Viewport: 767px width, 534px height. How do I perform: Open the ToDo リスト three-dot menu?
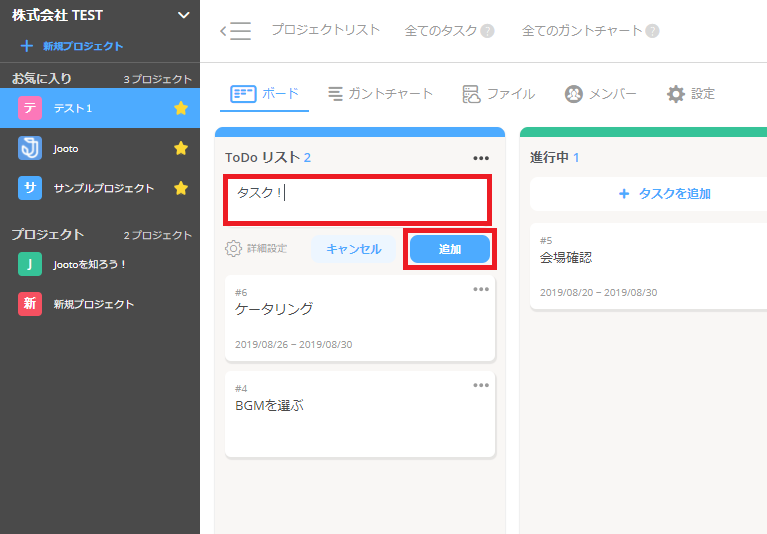point(481,158)
